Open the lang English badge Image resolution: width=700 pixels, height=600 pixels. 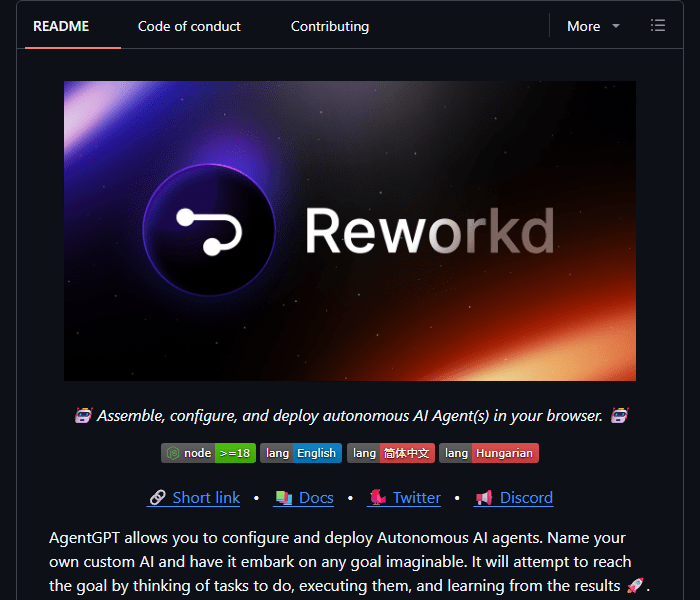[x=301, y=453]
